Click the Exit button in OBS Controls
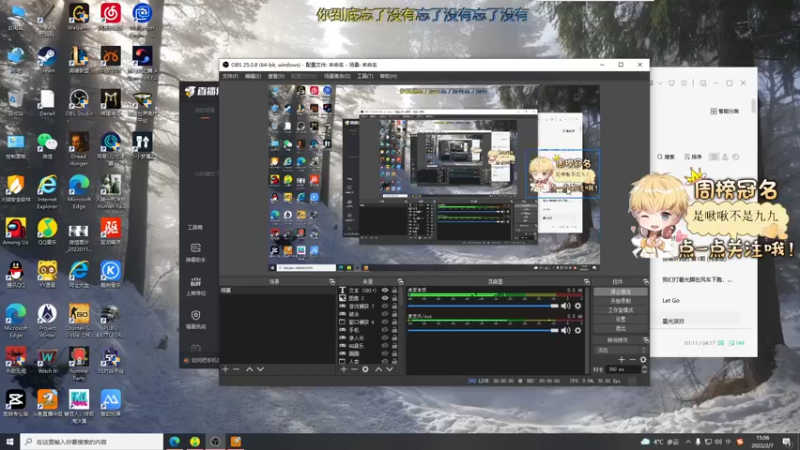This screenshot has width=800, height=450. click(620, 329)
